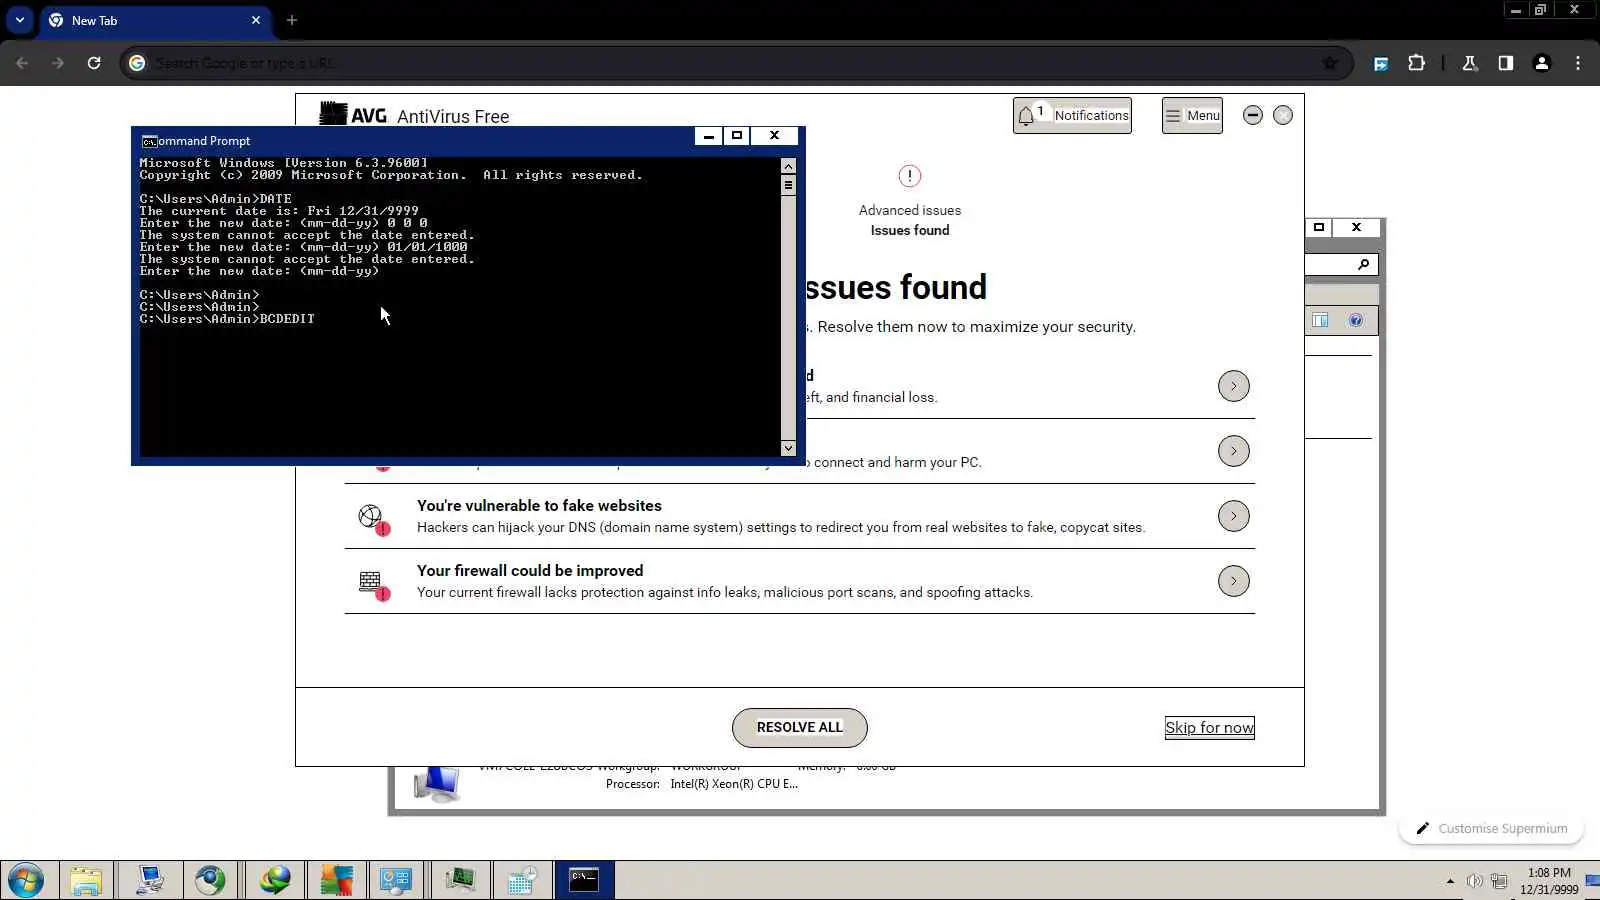Go forward in the browser
Image resolution: width=1600 pixels, height=900 pixels.
coord(58,63)
